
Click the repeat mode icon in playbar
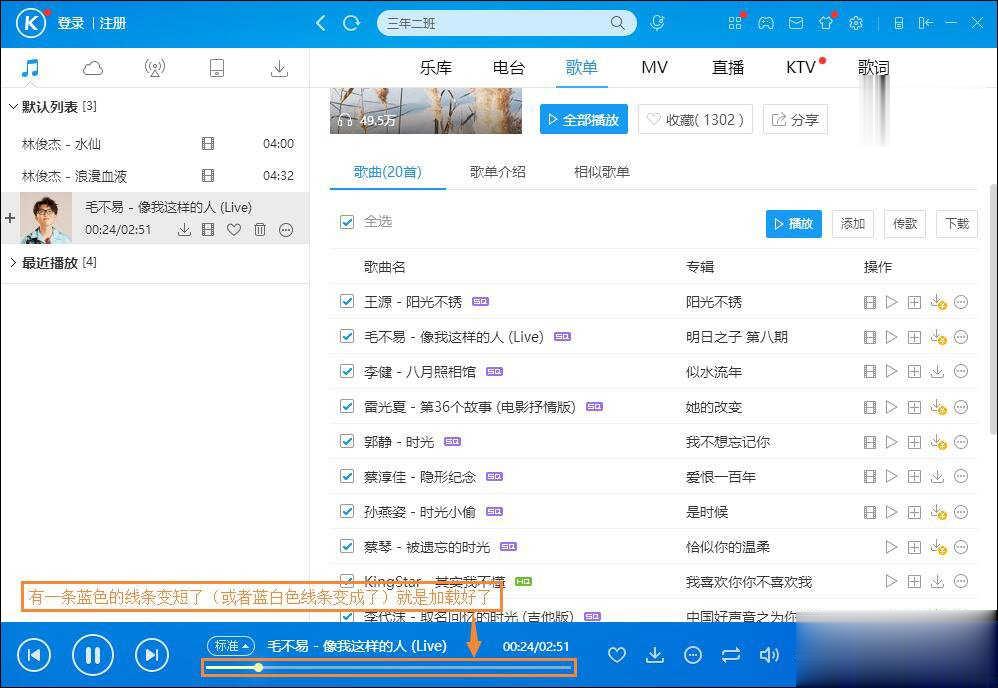[x=731, y=655]
